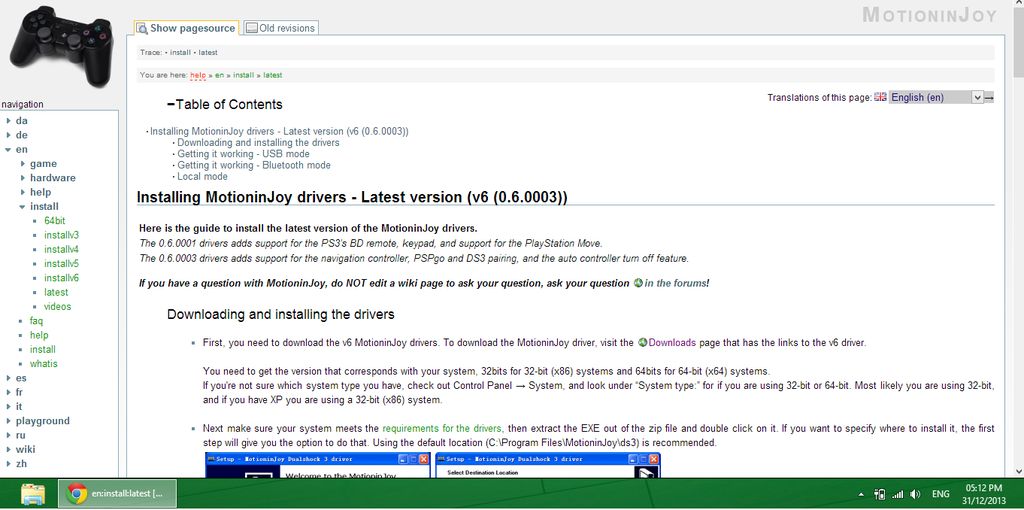Open the 64bit page in navigation

[x=55, y=221]
